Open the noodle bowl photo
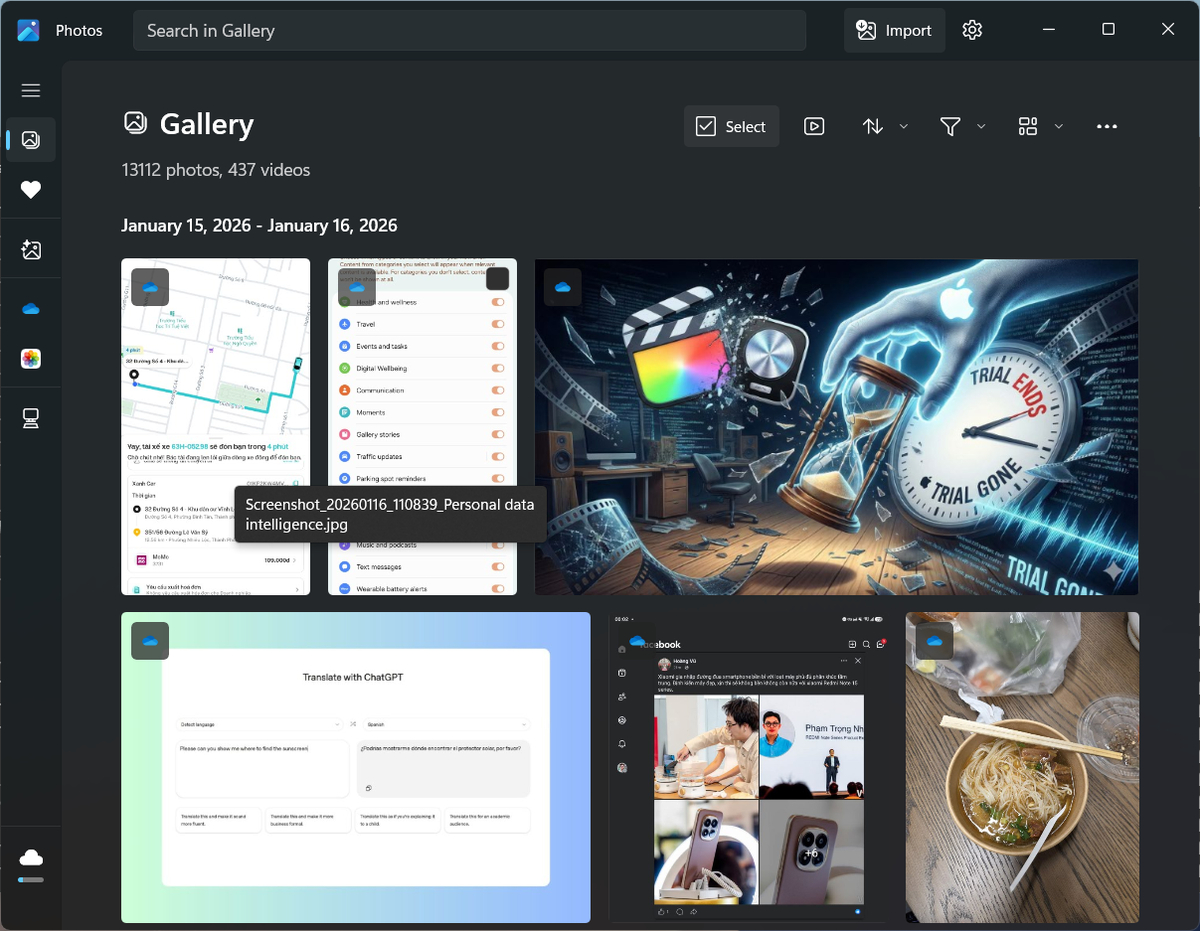Screen dimensions: 1200x931 pos(1022,768)
